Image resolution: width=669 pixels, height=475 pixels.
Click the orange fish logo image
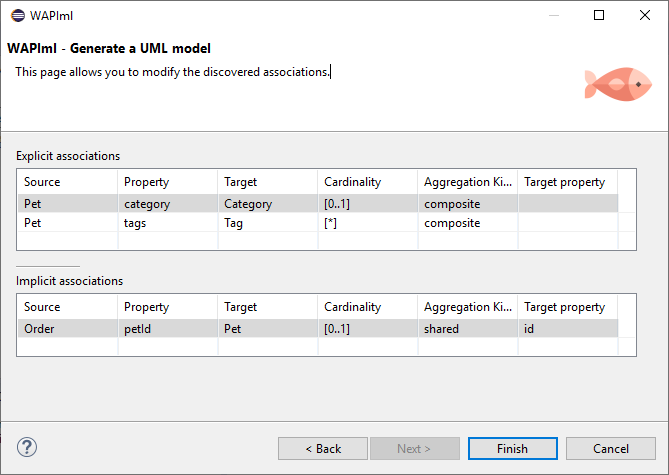coord(618,84)
